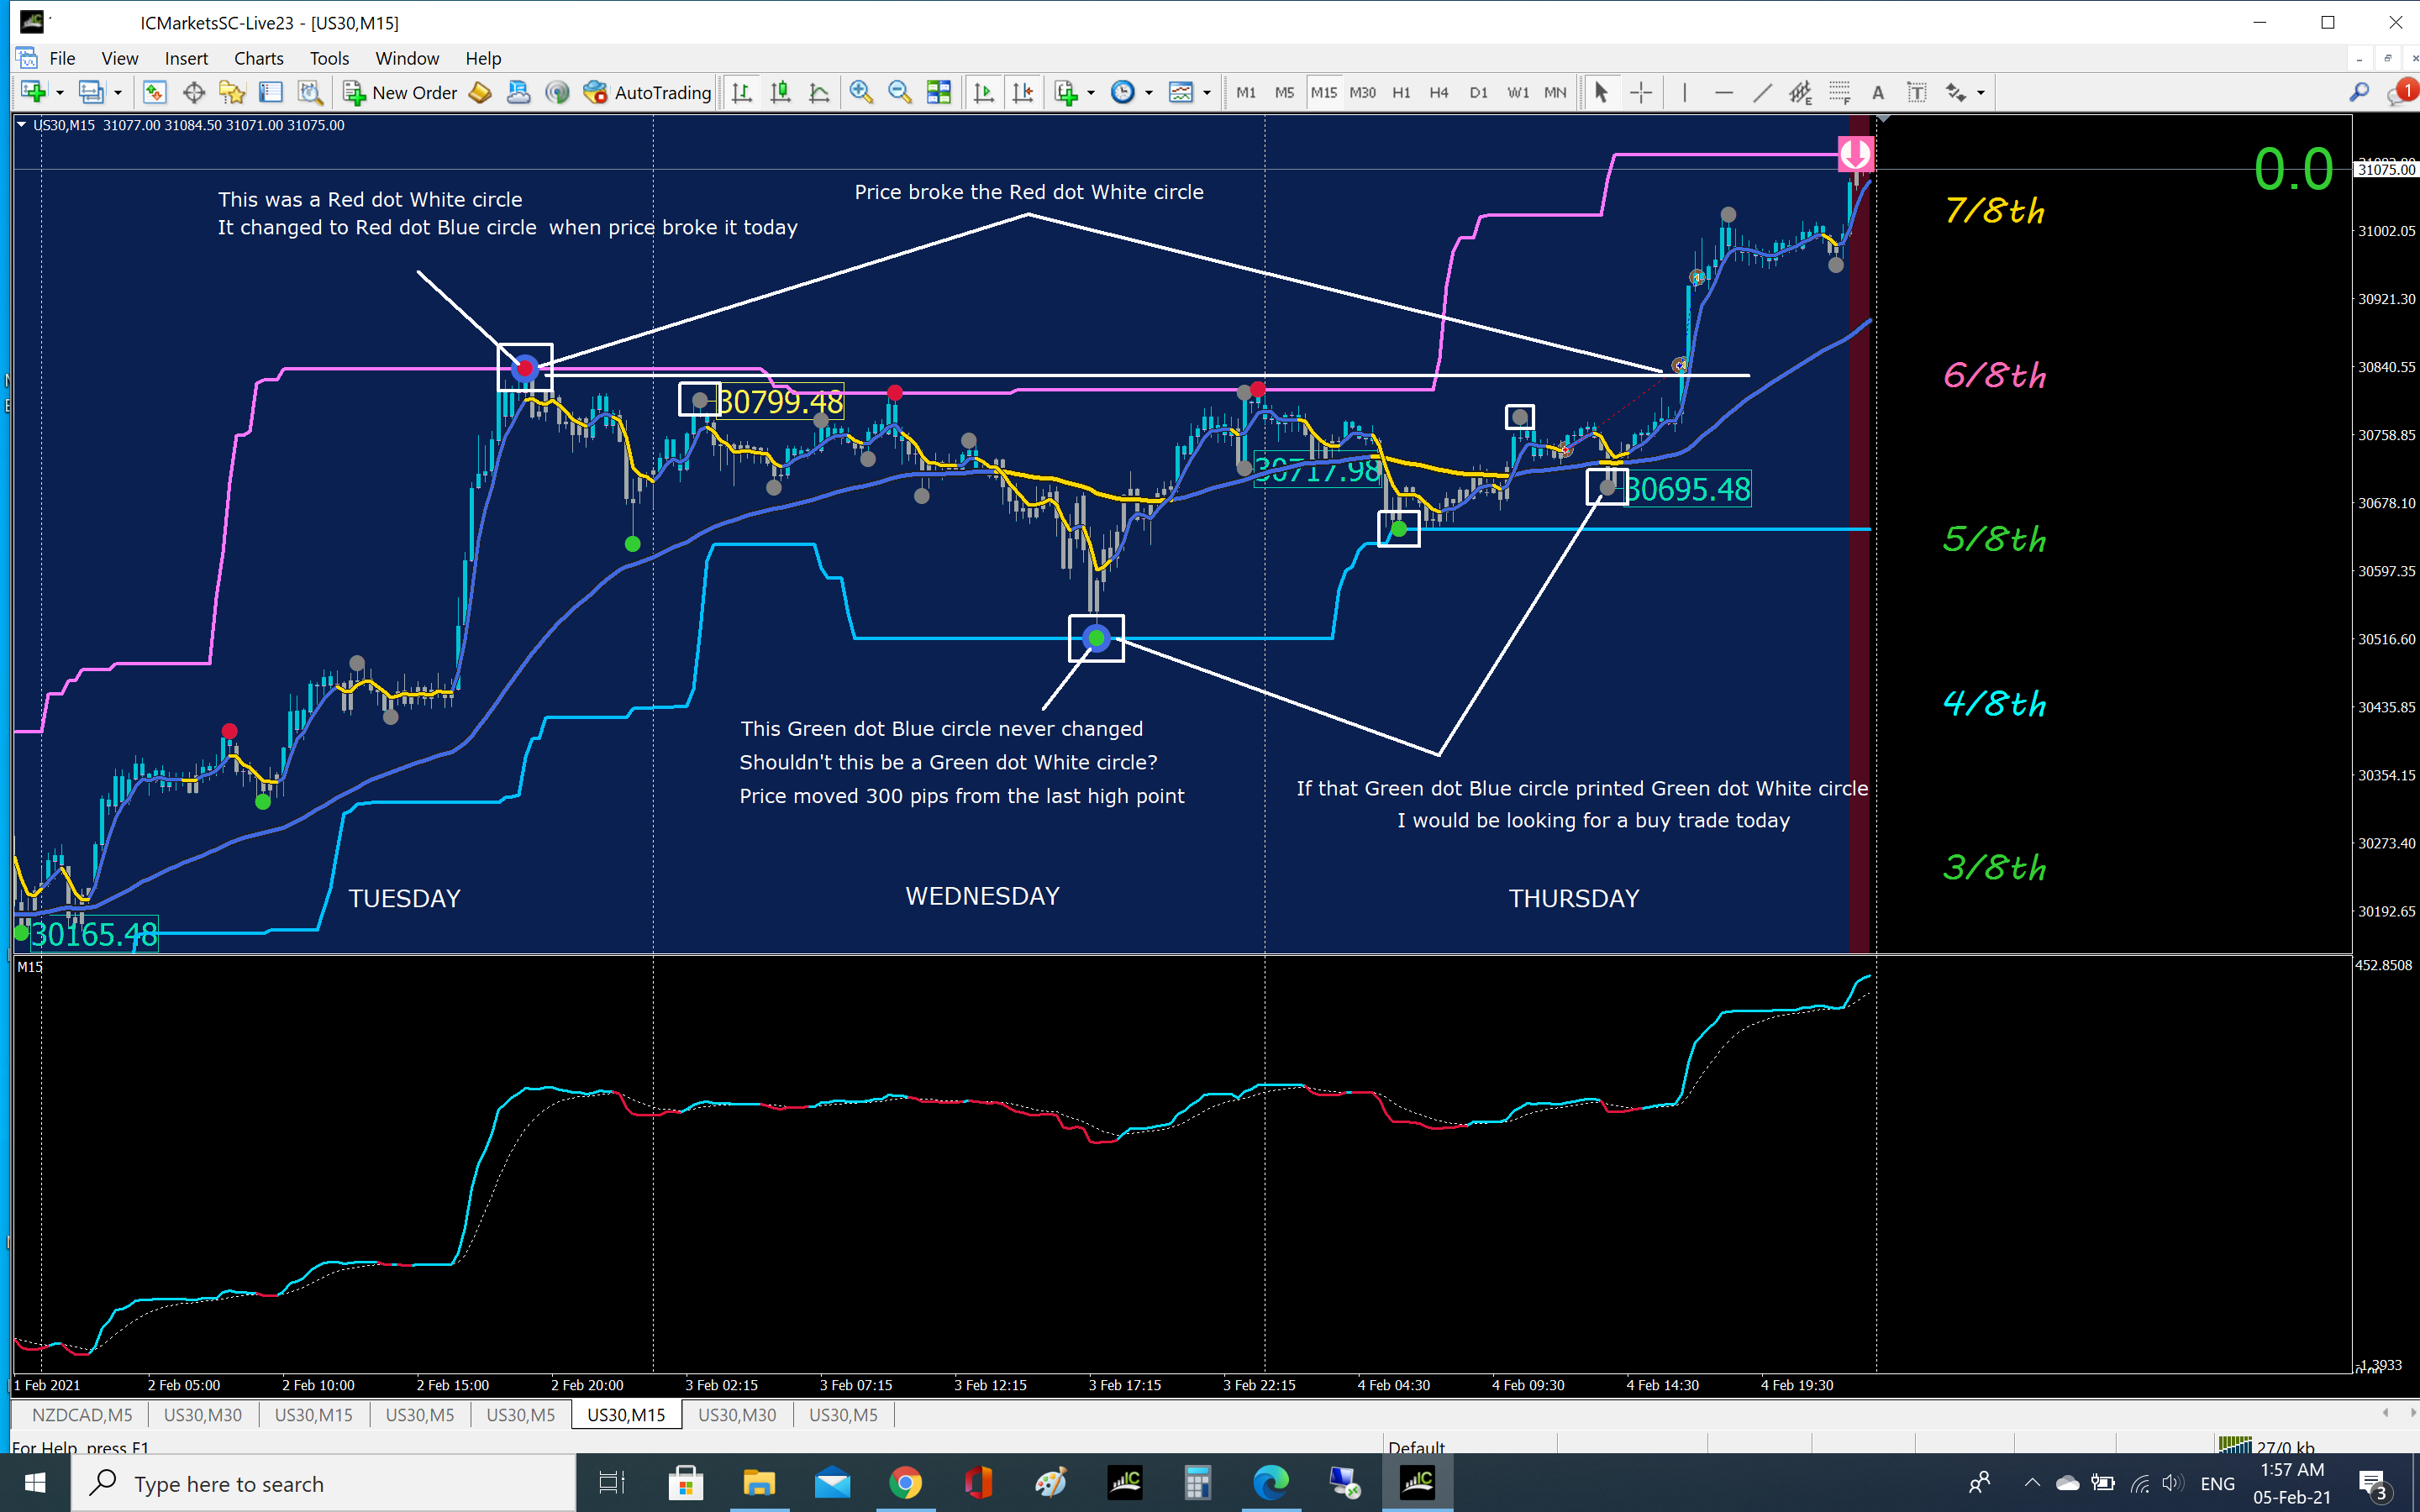Image resolution: width=2420 pixels, height=1512 pixels.
Task: Expand the arrows objects dropdown
Action: (1981, 92)
